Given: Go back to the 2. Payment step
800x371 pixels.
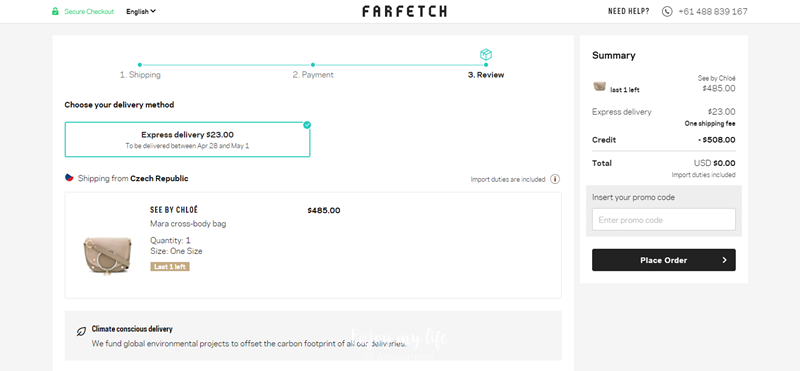Looking at the screenshot, I should 313,75.
